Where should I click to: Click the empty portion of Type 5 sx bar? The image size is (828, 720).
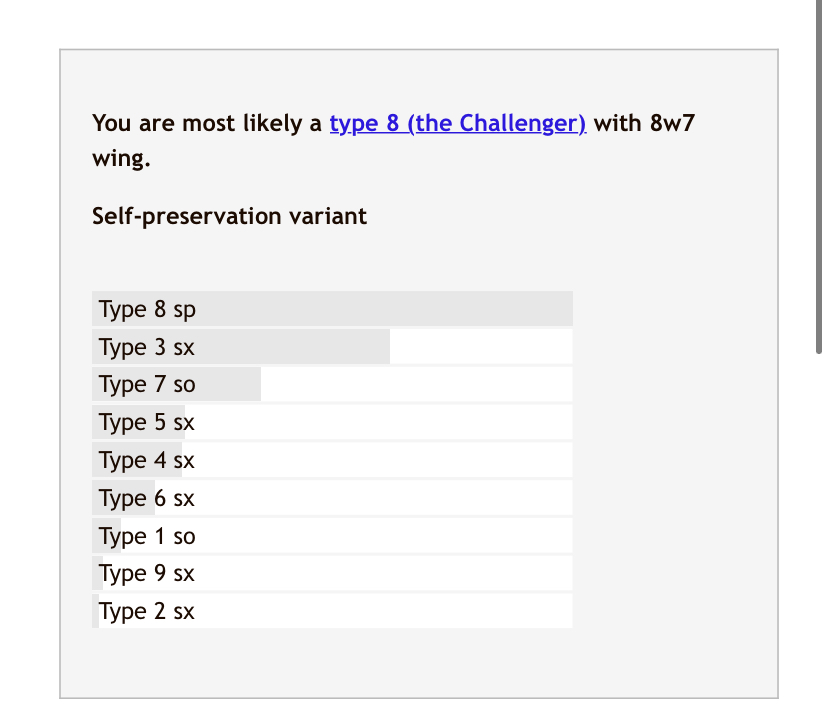(379, 422)
